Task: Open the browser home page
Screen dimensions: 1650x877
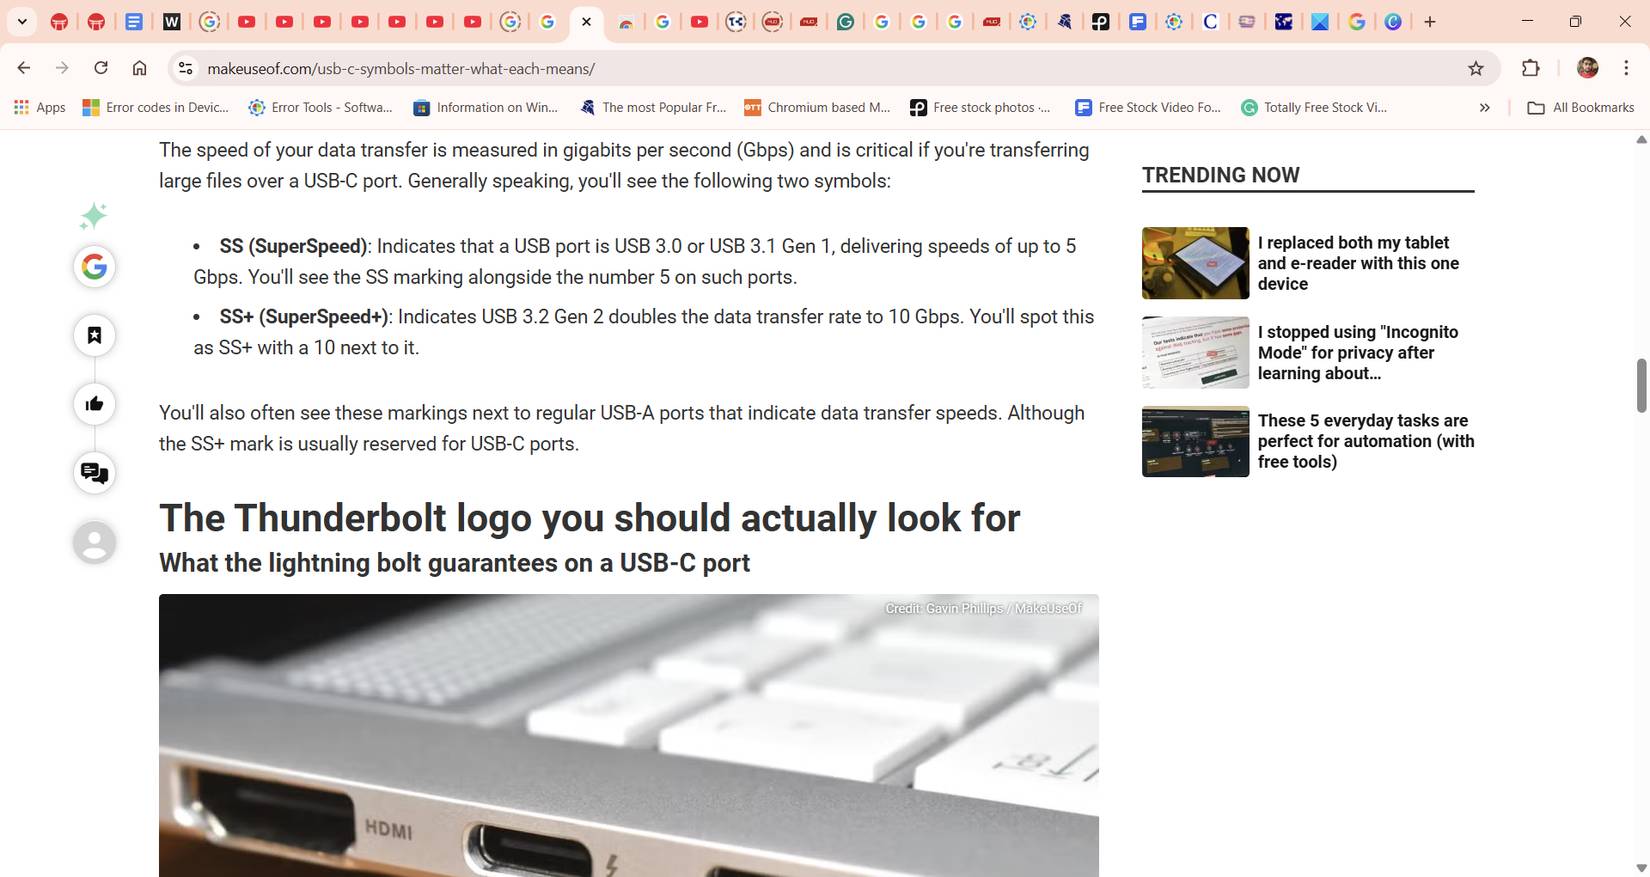Action: [140, 68]
